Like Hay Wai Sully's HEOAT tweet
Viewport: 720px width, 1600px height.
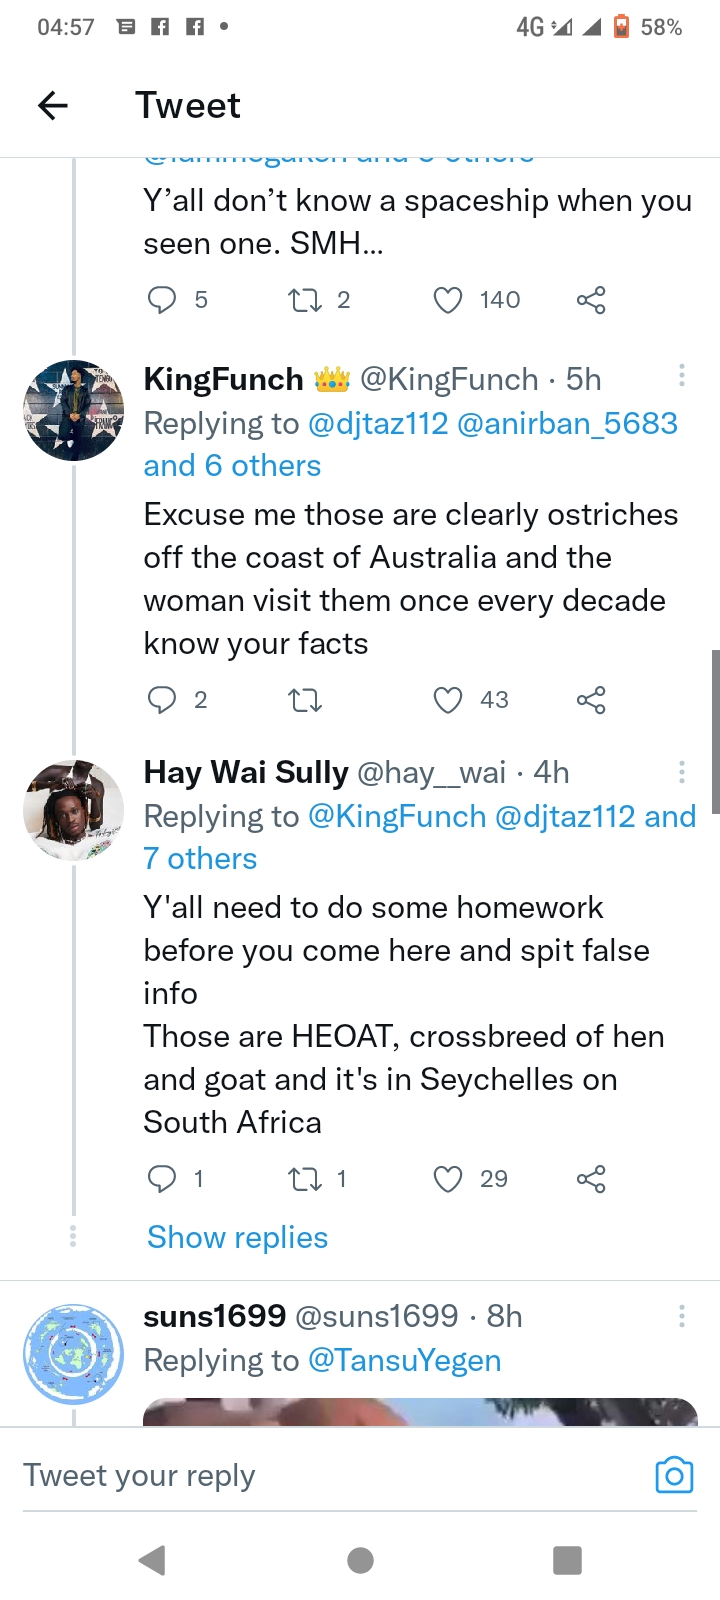[x=448, y=1179]
